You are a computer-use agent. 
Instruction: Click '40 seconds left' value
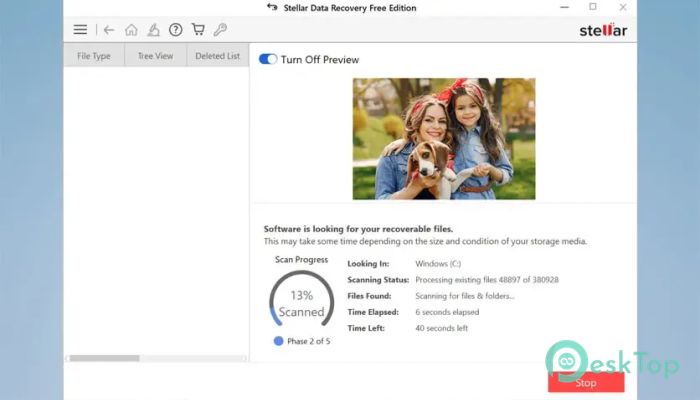[442, 328]
